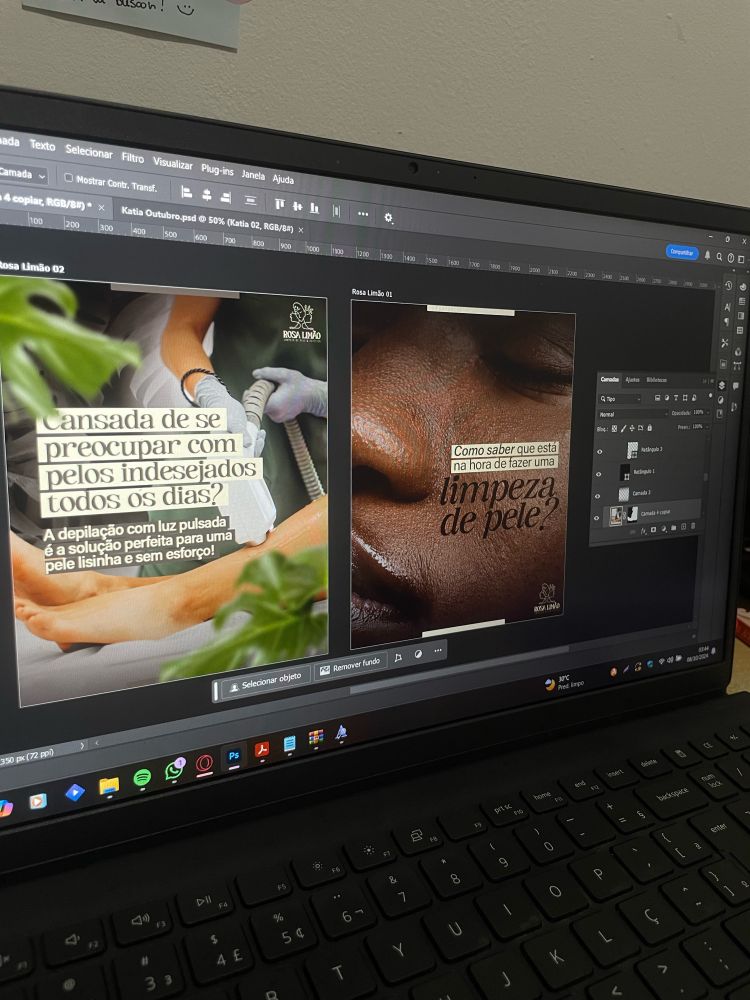Screen dimensions: 750x1000
Task: Align left edges icon in options bar
Action: (186, 191)
